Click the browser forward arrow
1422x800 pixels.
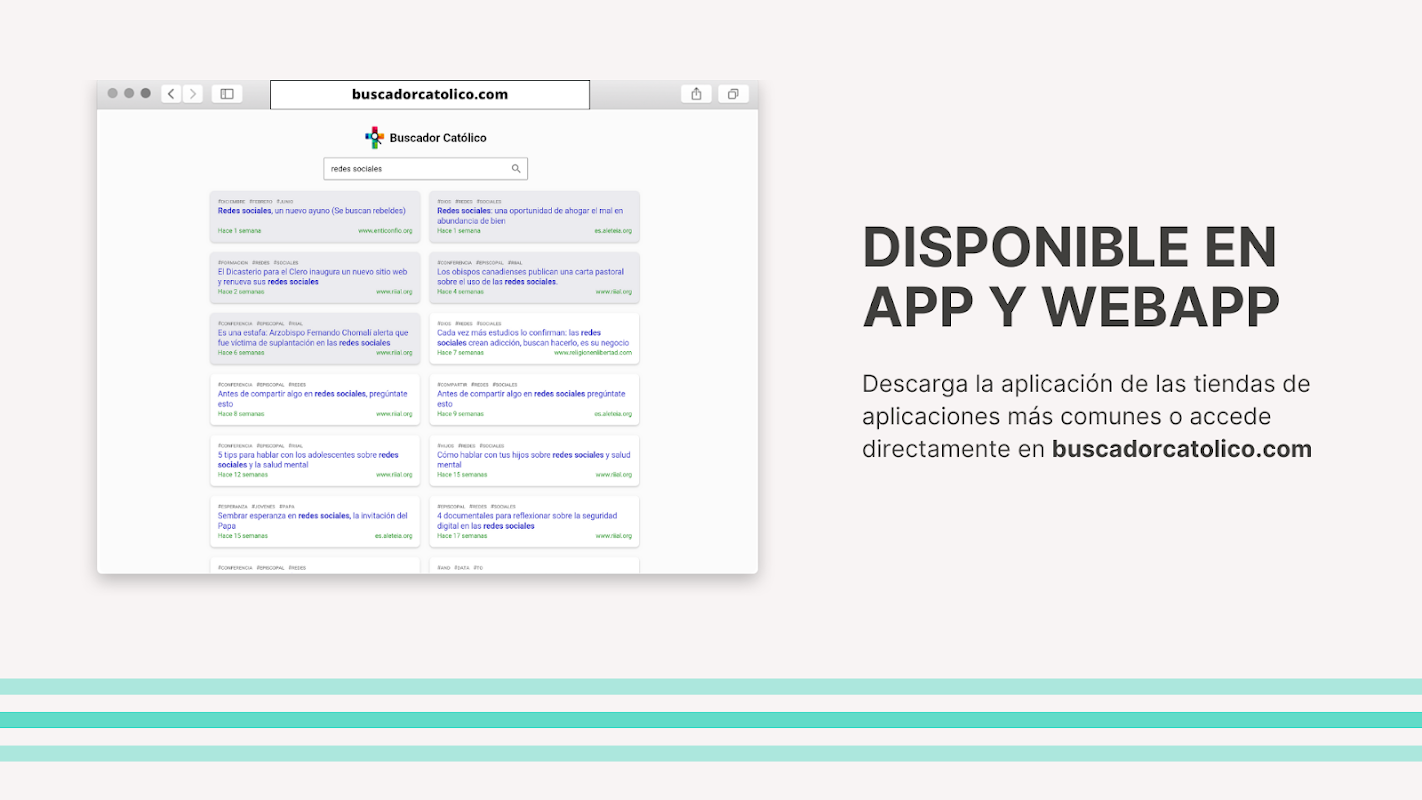pyautogui.click(x=193, y=94)
